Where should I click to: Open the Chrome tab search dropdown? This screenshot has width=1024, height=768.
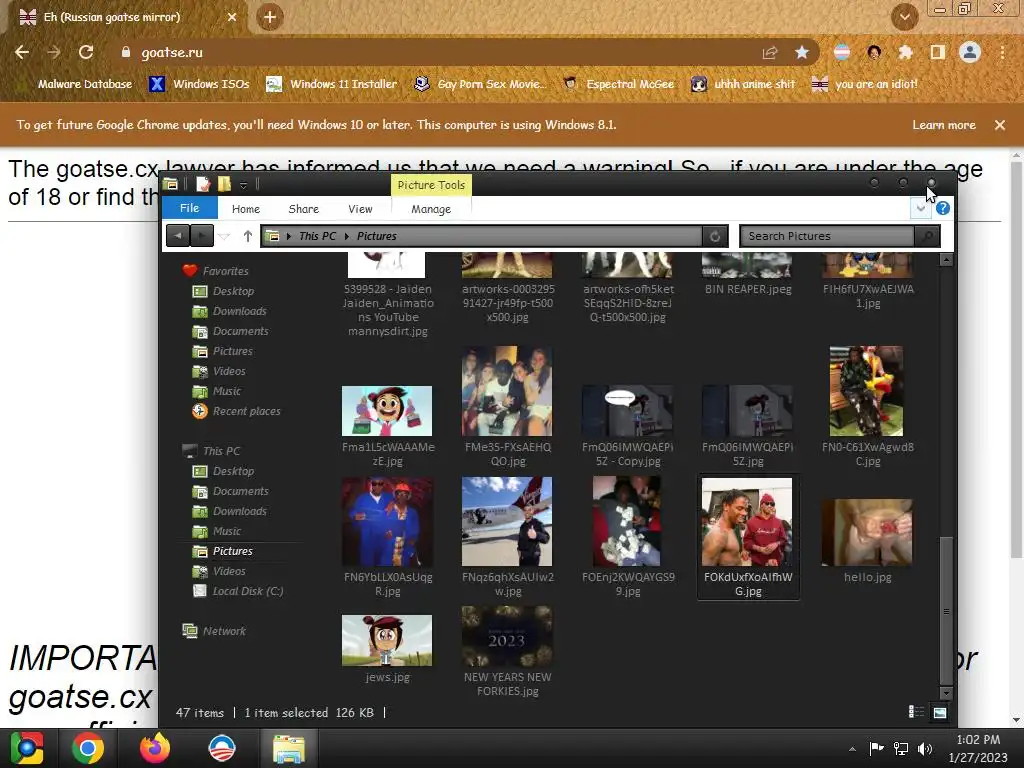coord(904,17)
